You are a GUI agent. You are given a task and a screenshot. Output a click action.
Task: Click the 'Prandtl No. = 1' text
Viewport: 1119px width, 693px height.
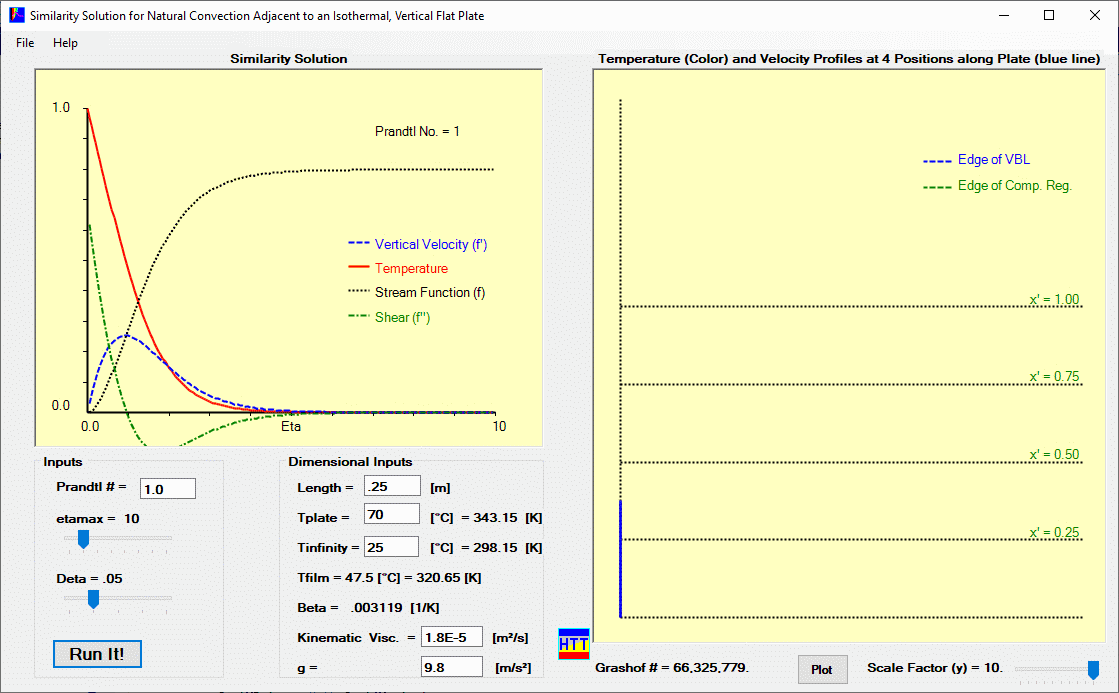pyautogui.click(x=417, y=131)
